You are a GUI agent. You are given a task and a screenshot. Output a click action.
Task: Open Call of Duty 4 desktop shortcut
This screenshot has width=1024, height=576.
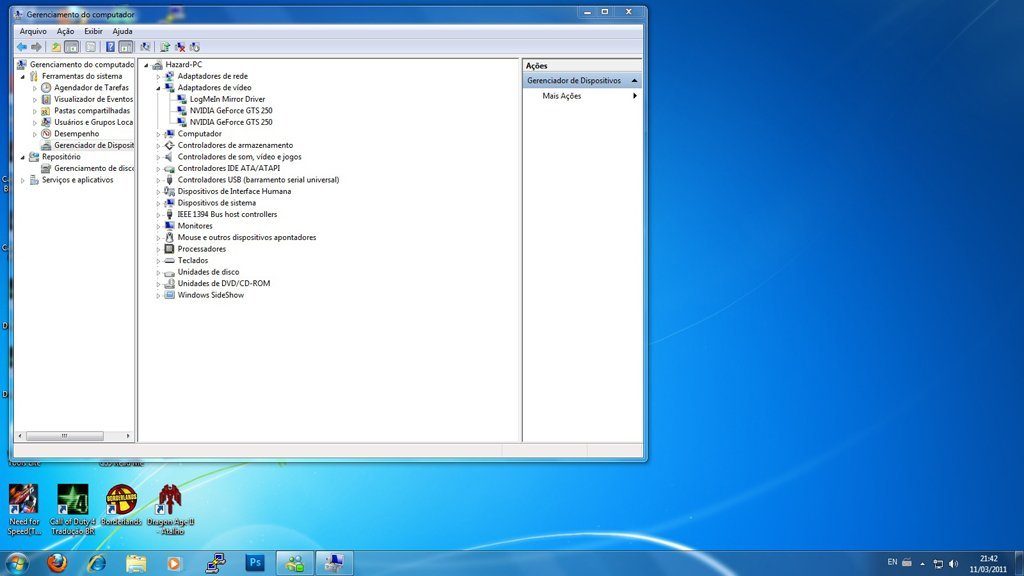(72, 509)
